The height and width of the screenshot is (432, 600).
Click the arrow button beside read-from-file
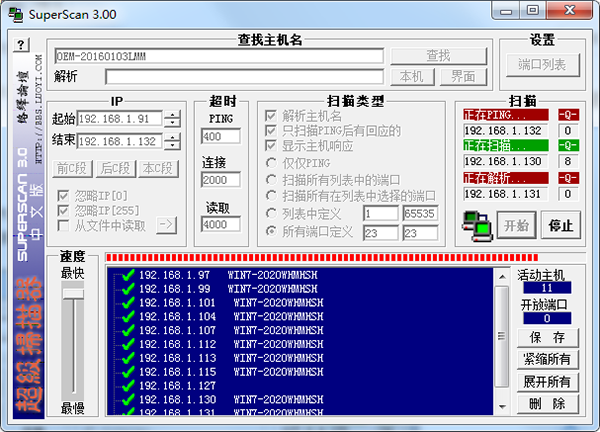pos(166,225)
